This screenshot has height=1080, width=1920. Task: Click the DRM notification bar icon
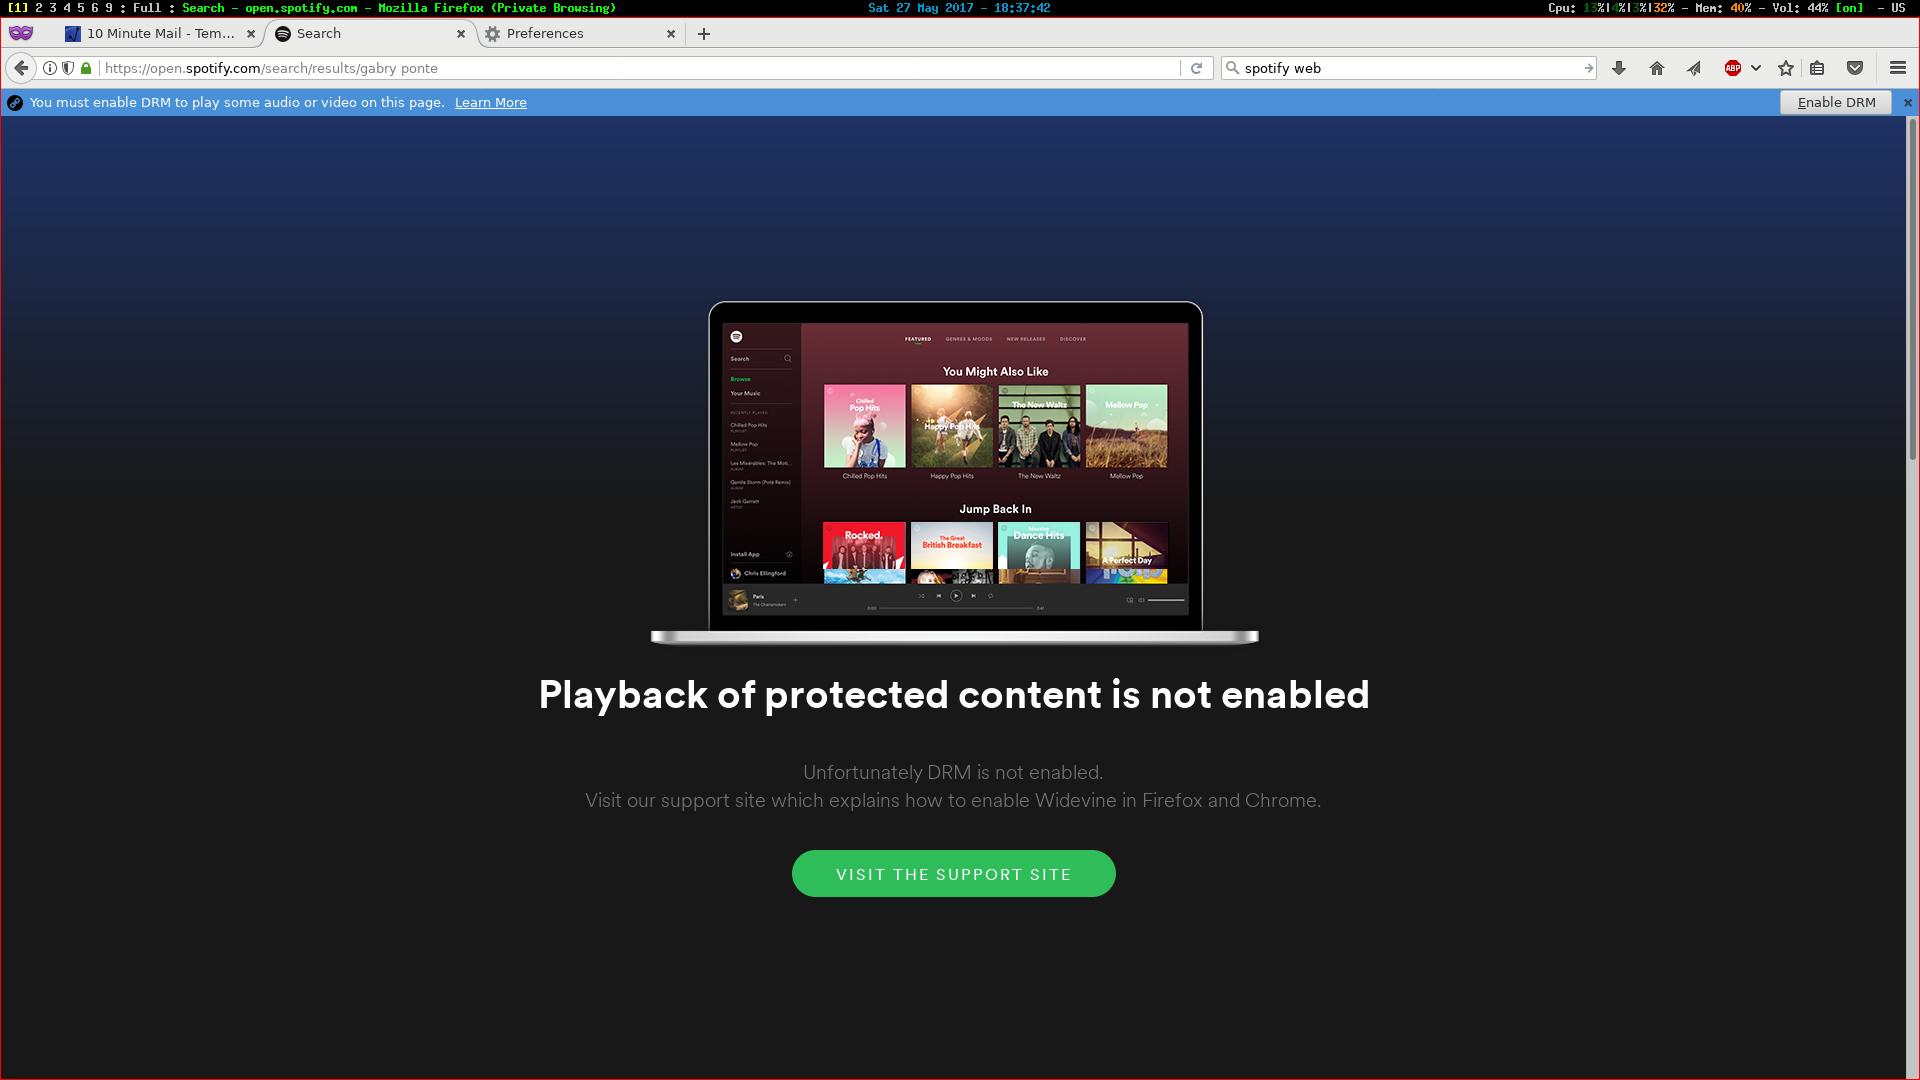(x=15, y=102)
